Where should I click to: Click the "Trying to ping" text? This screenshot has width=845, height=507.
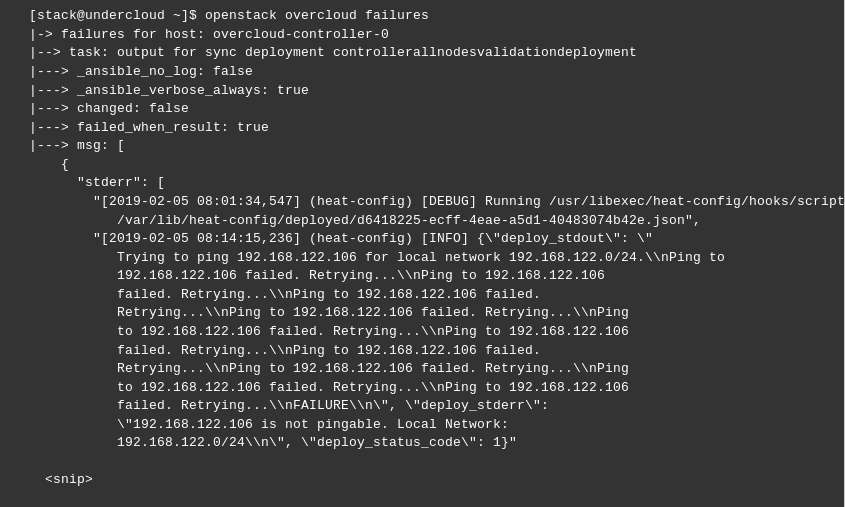[172, 257]
